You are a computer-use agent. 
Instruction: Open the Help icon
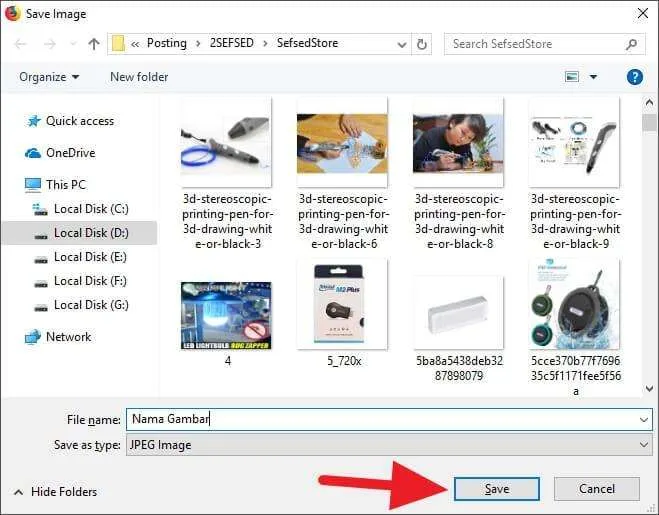coord(635,77)
